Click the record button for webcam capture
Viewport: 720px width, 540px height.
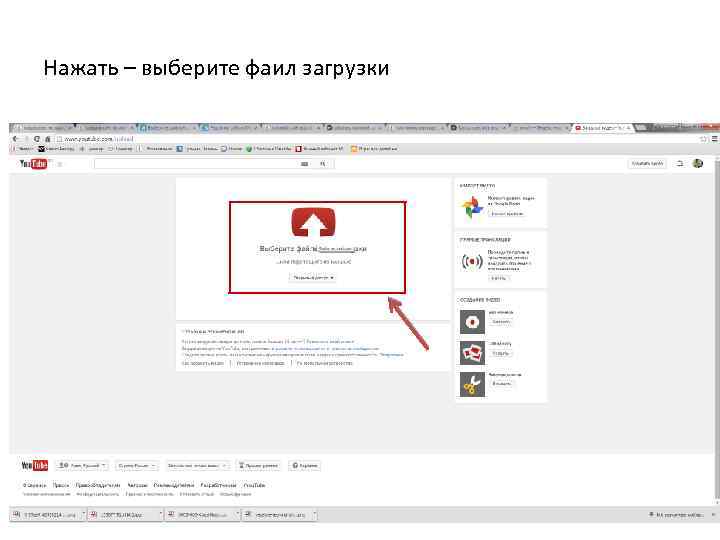(x=501, y=322)
